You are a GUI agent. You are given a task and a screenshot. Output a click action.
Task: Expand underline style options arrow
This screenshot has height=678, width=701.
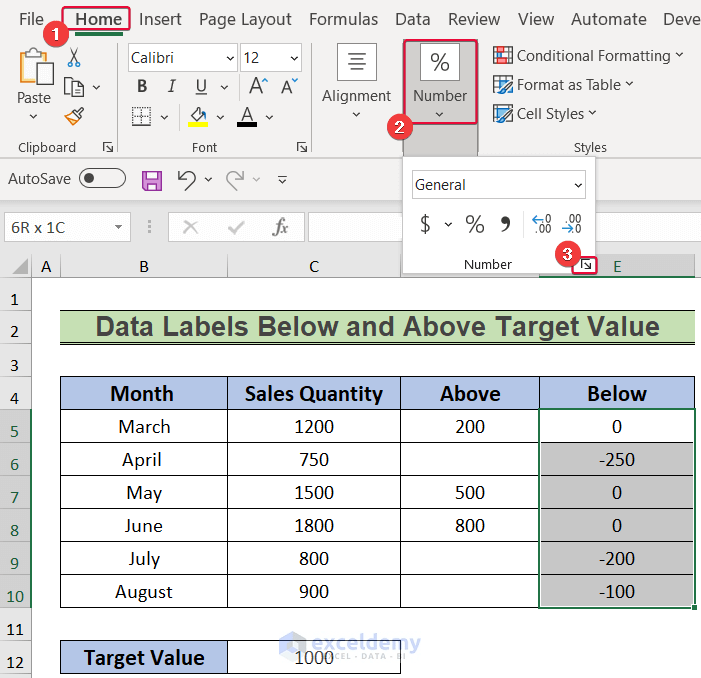click(x=224, y=87)
